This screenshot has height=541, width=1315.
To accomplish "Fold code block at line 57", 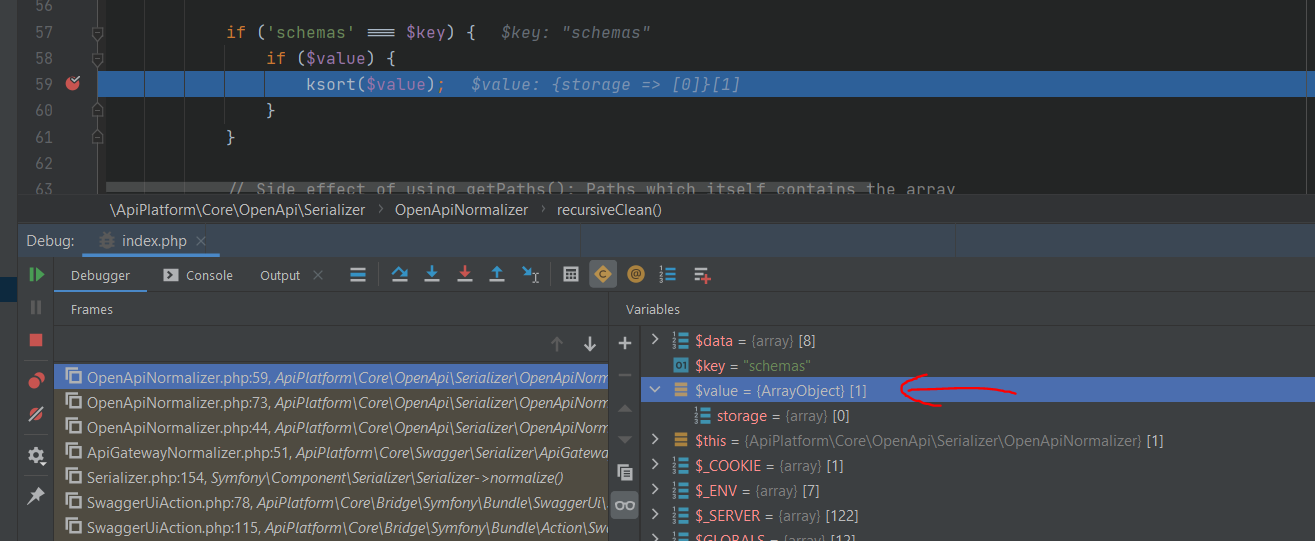I will 97,33.
